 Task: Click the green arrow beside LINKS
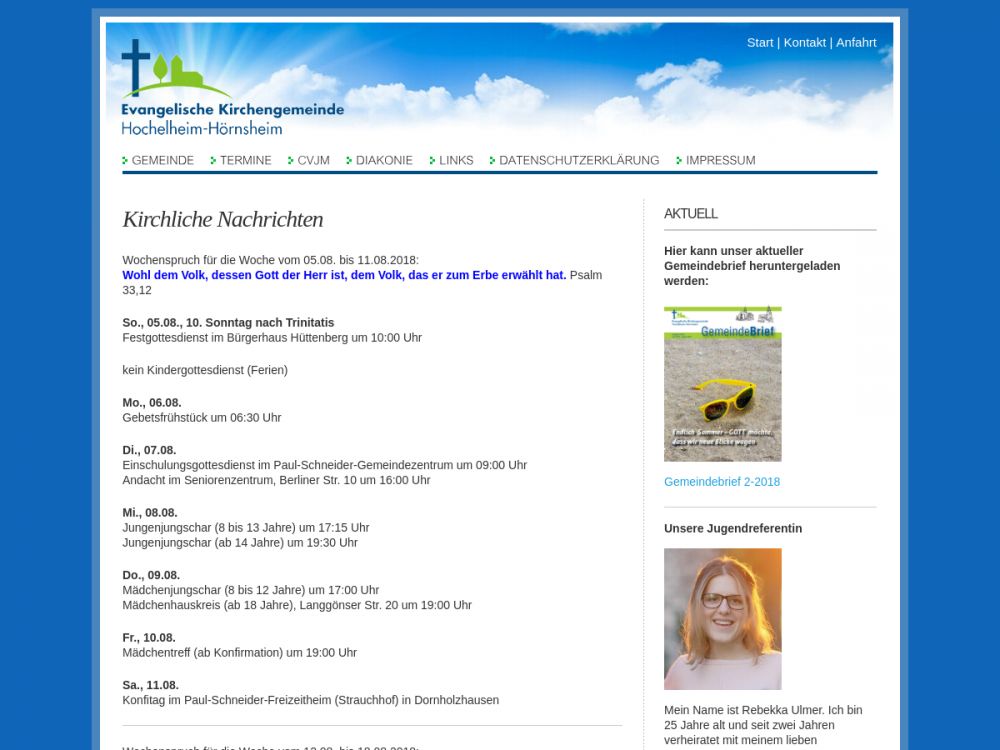pos(433,161)
